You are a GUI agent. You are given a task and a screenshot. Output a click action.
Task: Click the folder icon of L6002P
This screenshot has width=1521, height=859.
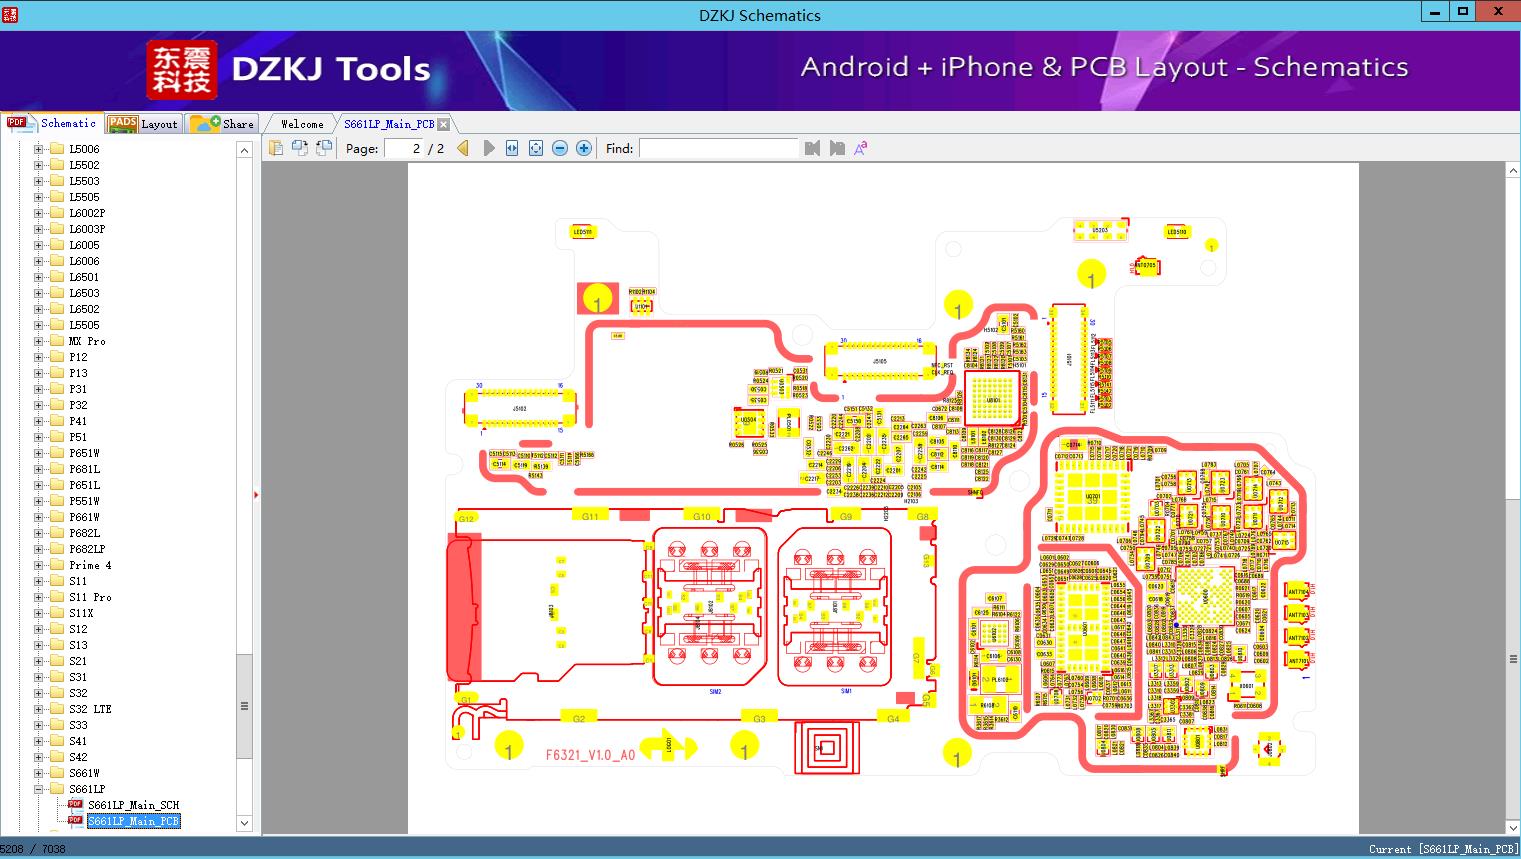pyautogui.click(x=57, y=213)
